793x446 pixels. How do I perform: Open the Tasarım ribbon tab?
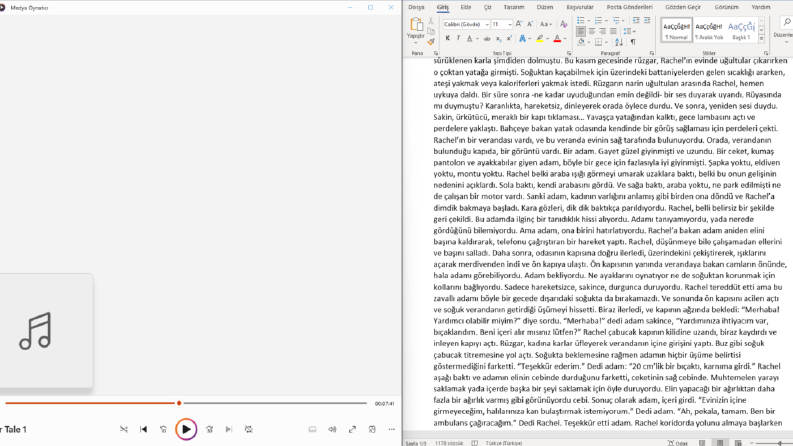pyautogui.click(x=514, y=7)
